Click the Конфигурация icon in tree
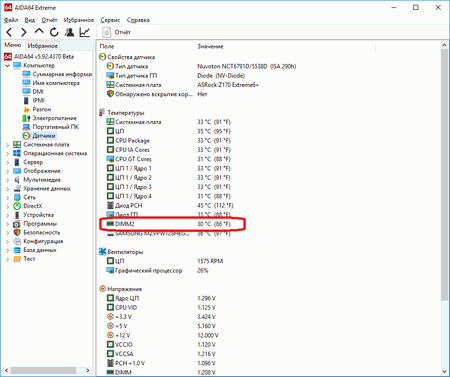Image resolution: width=450 pixels, height=377 pixels. (17, 241)
